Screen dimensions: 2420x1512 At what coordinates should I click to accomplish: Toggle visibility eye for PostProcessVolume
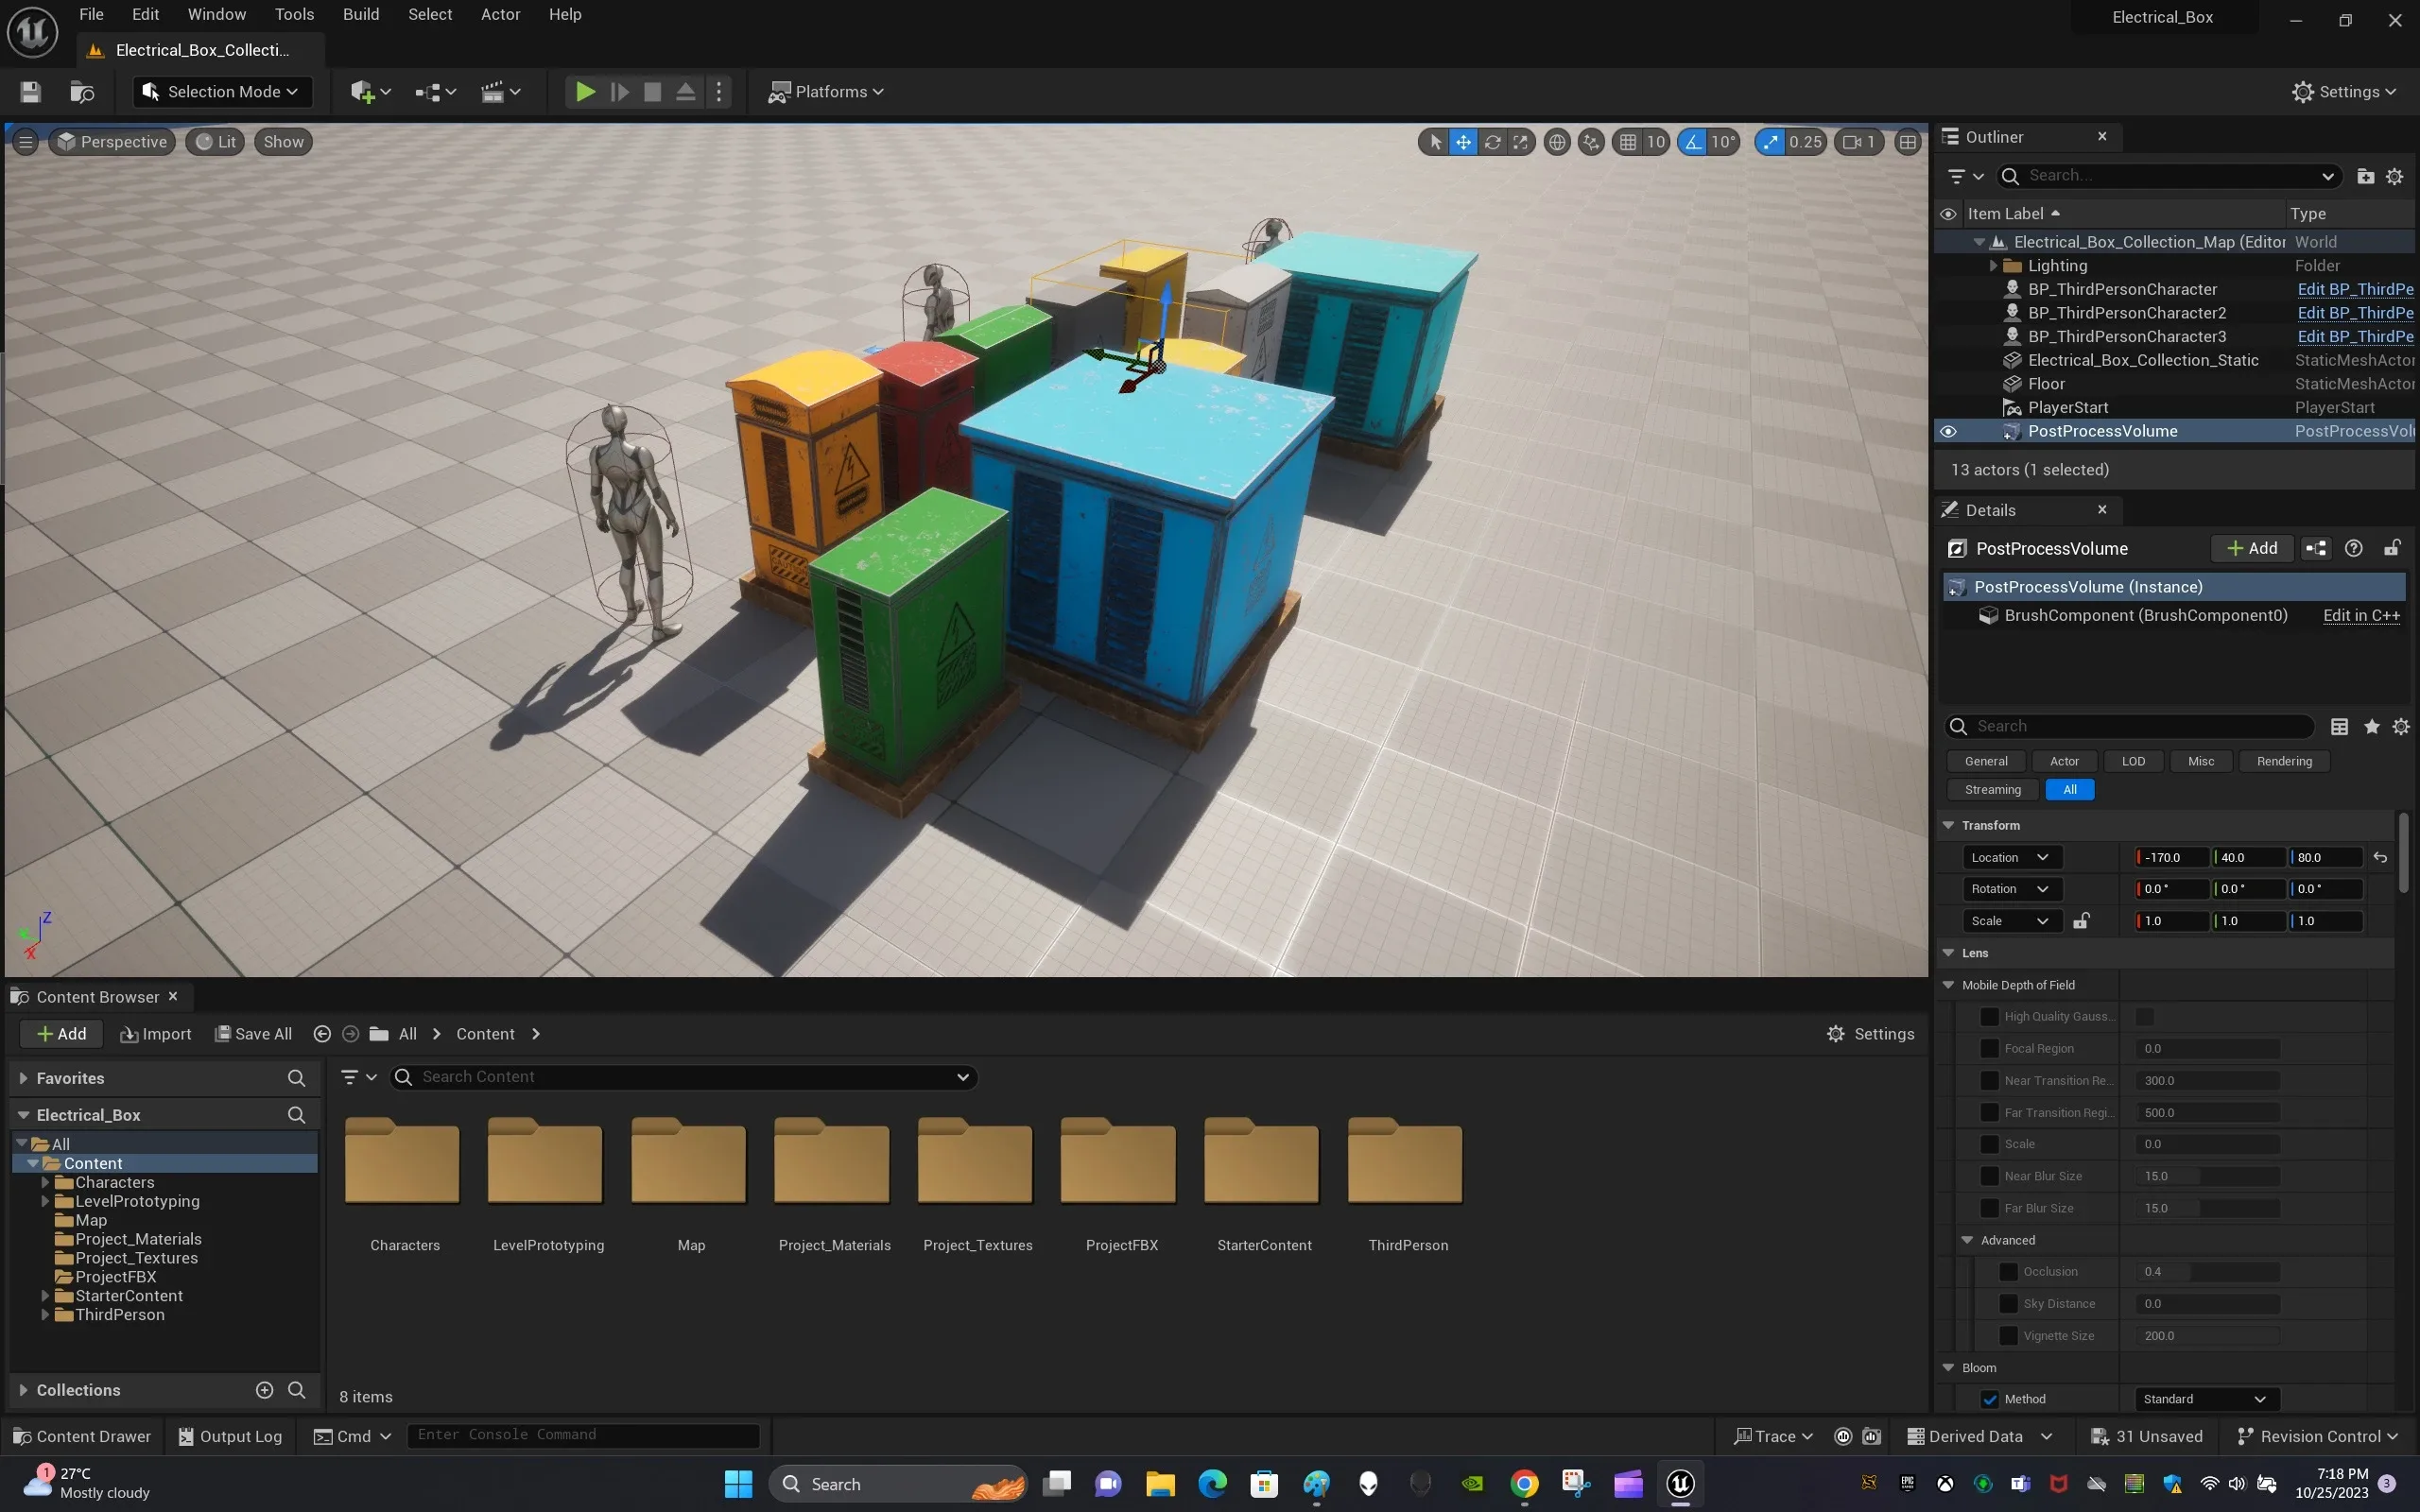point(1948,432)
